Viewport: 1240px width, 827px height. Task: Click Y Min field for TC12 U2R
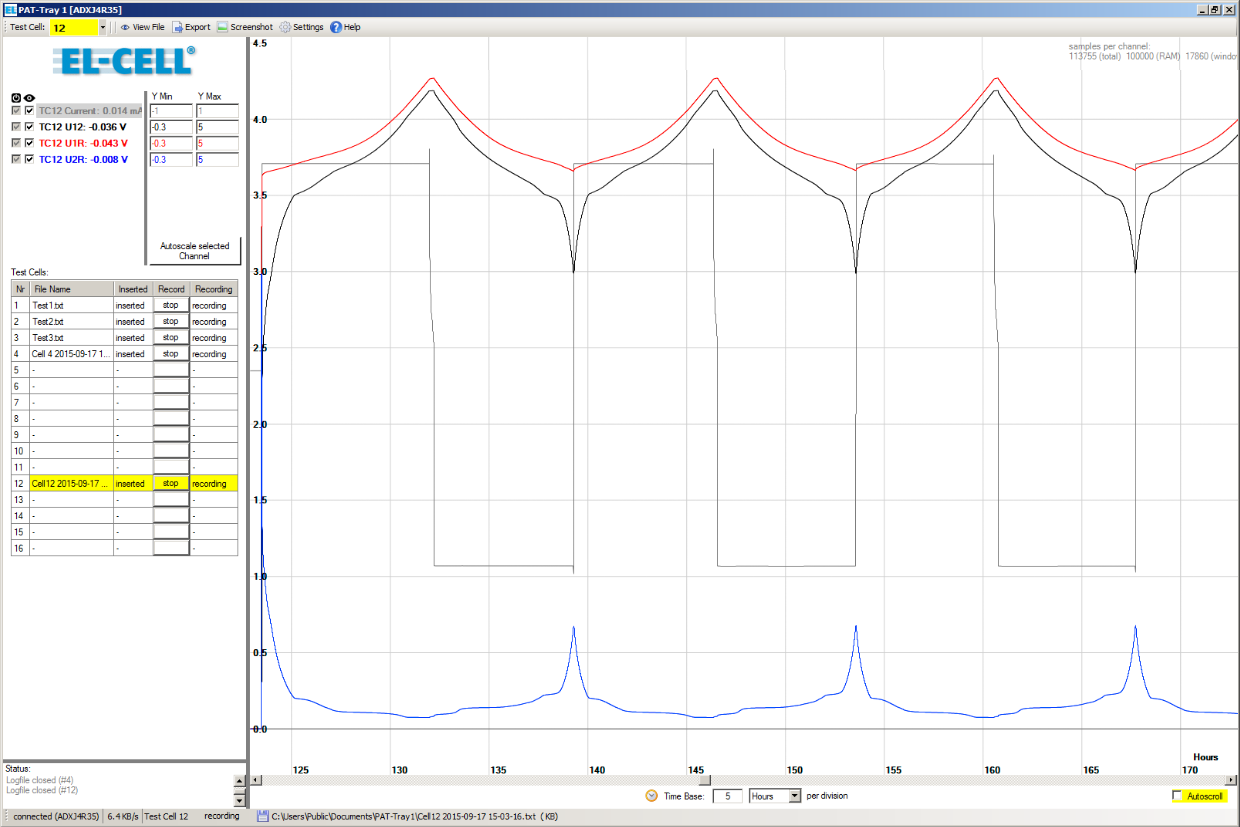pos(170,160)
